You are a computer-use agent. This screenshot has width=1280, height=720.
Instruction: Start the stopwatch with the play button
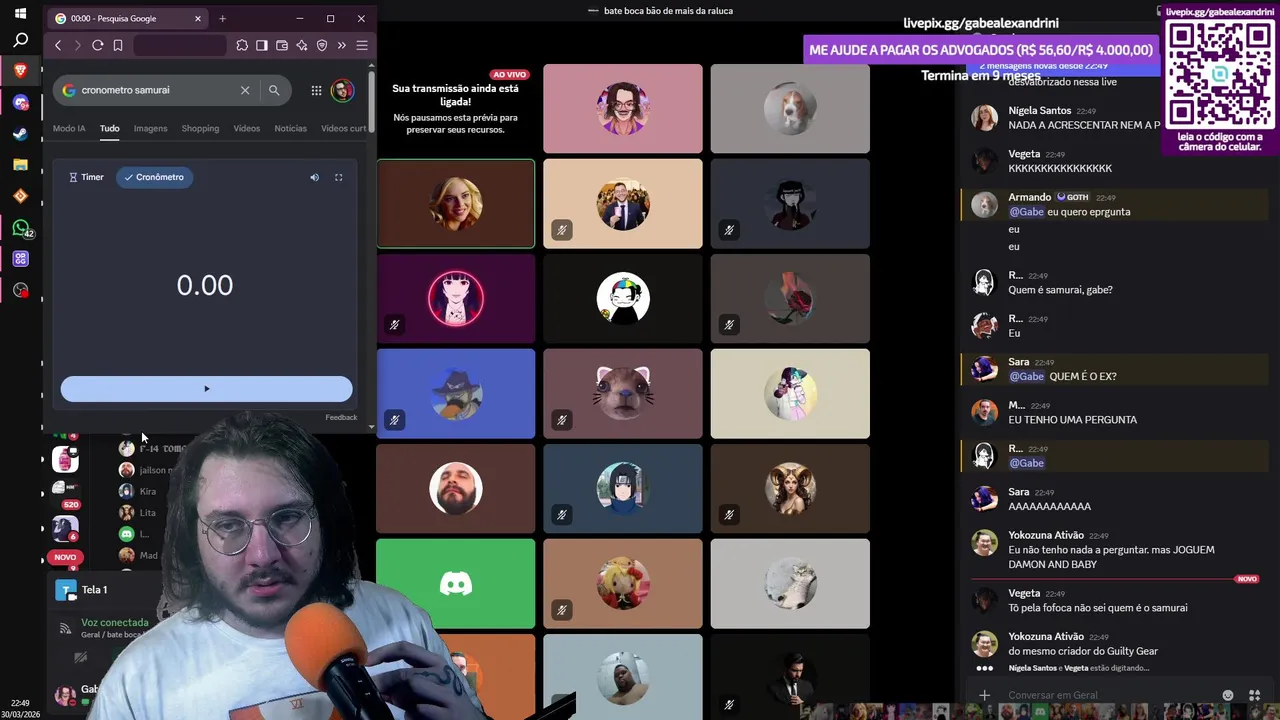point(206,389)
